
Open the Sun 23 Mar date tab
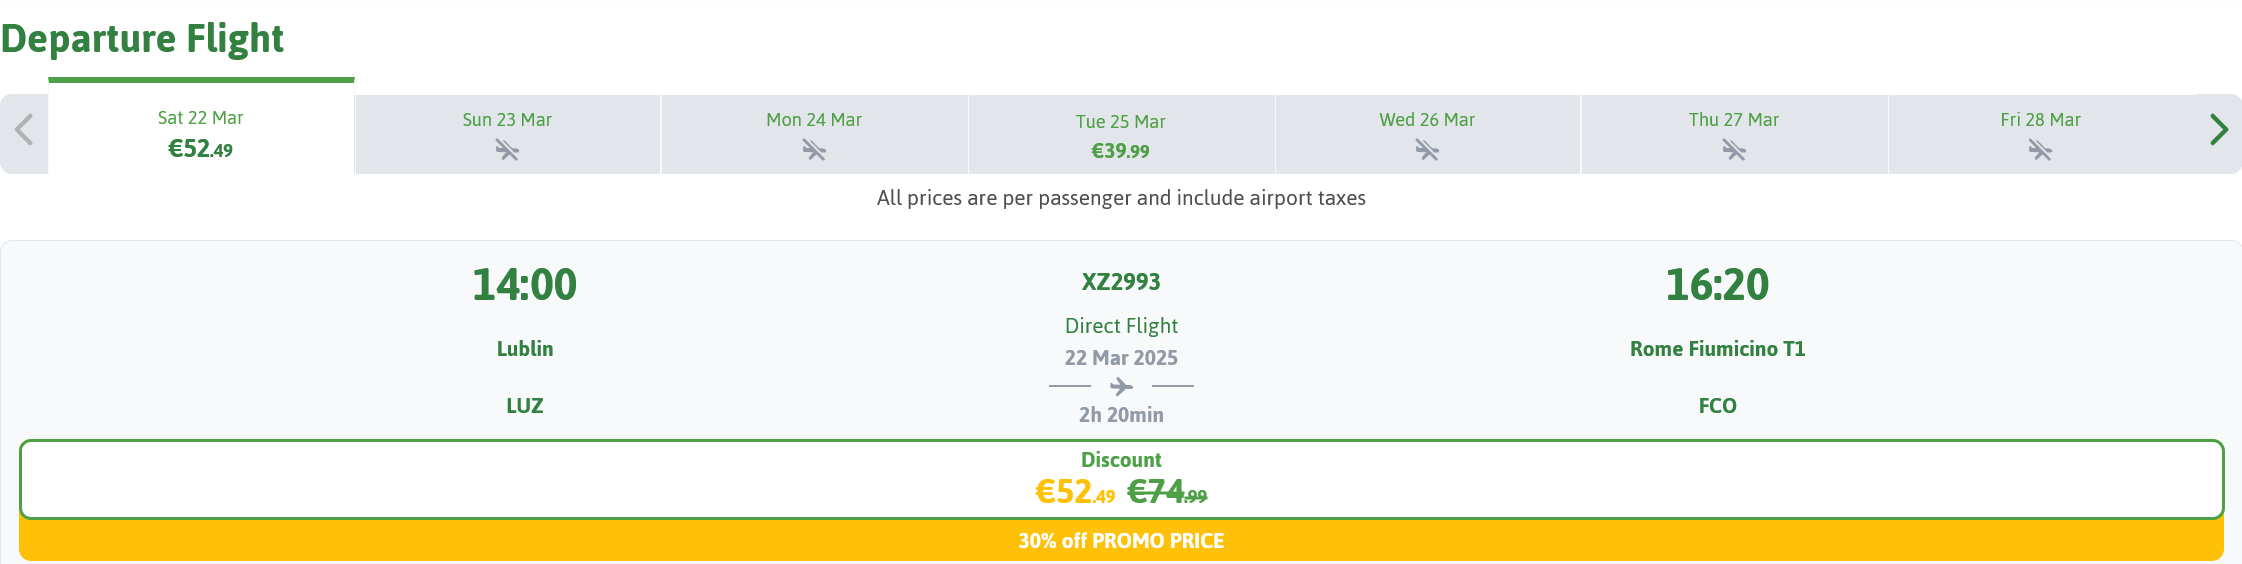click(x=508, y=135)
